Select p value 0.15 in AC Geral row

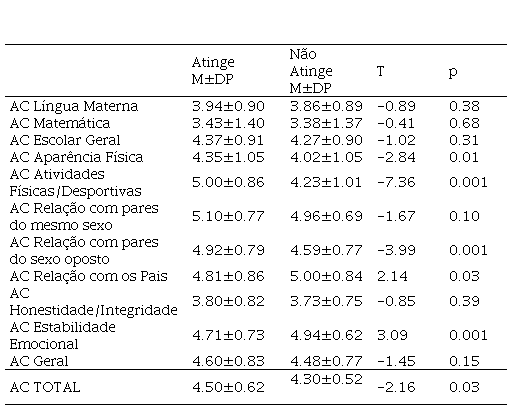pos(464,361)
